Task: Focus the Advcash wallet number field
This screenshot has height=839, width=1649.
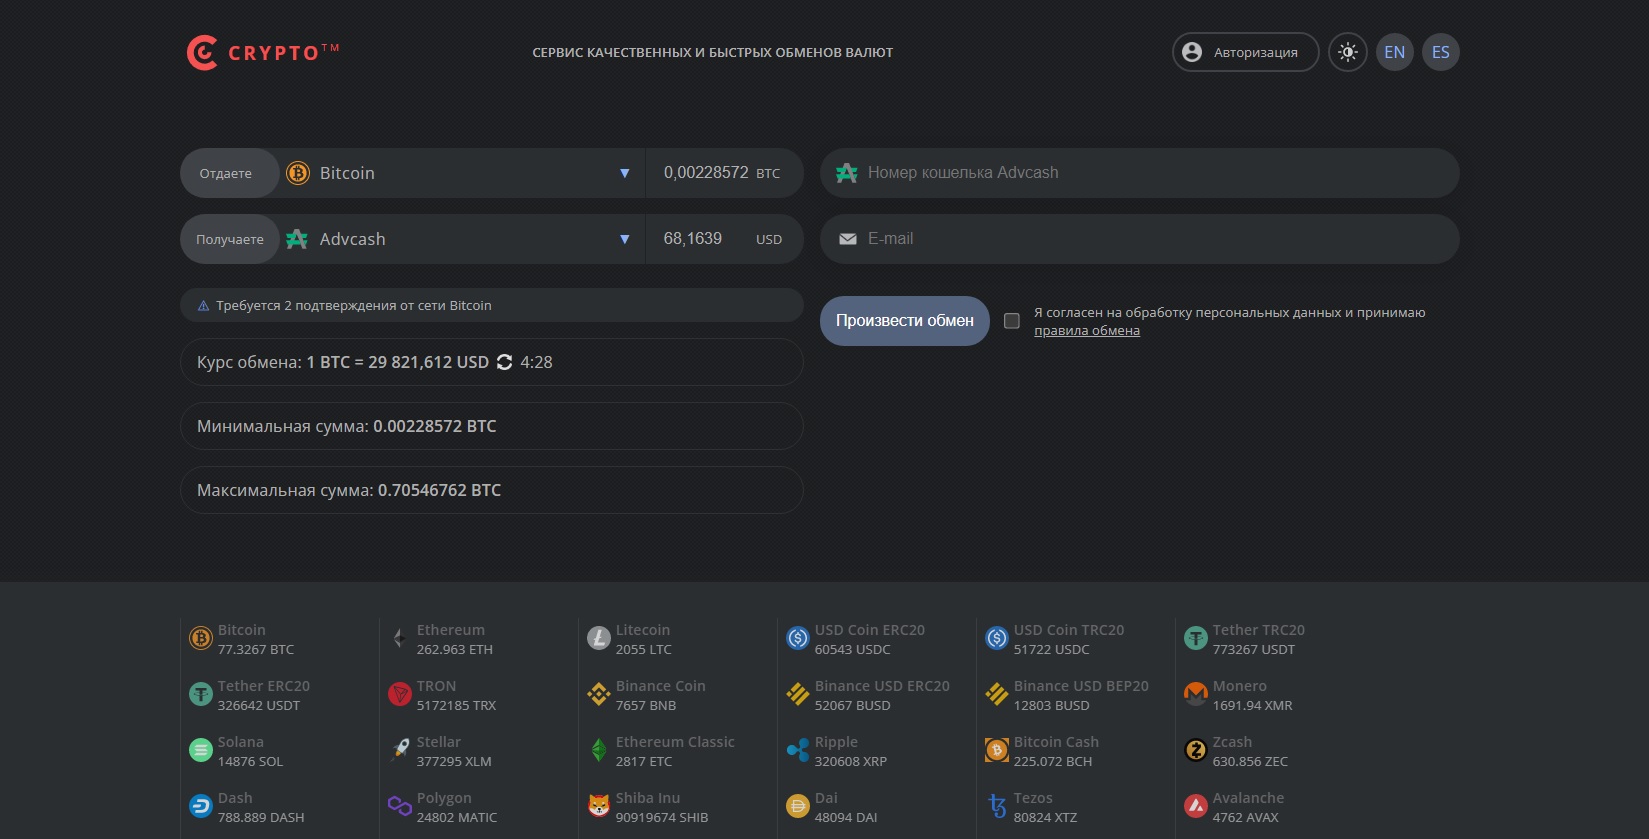Action: click(x=1140, y=173)
